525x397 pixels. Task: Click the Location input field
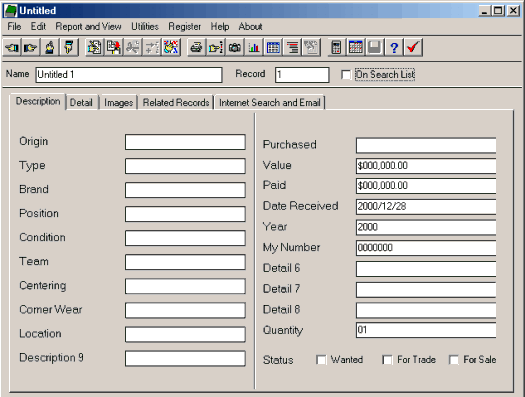(x=185, y=334)
